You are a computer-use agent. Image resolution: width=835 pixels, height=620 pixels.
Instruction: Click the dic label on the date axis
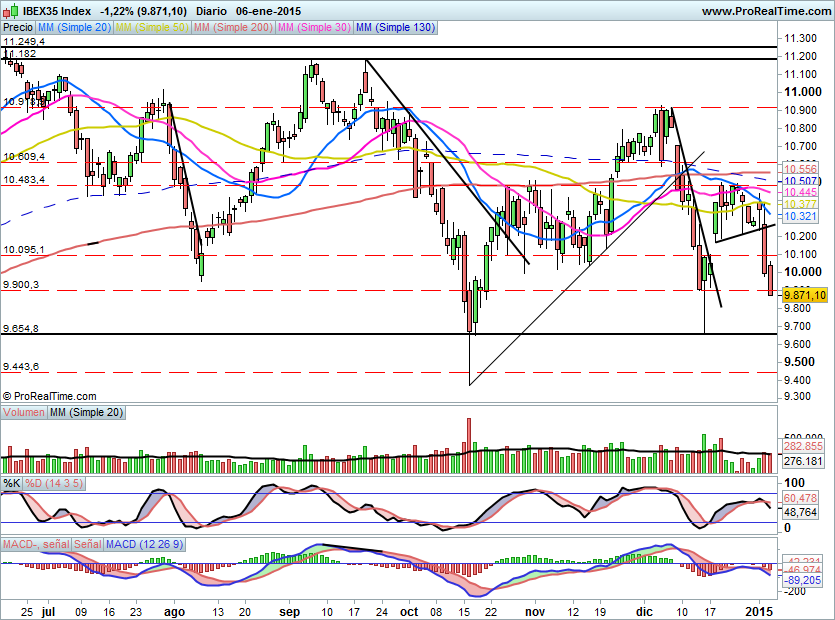(x=644, y=612)
